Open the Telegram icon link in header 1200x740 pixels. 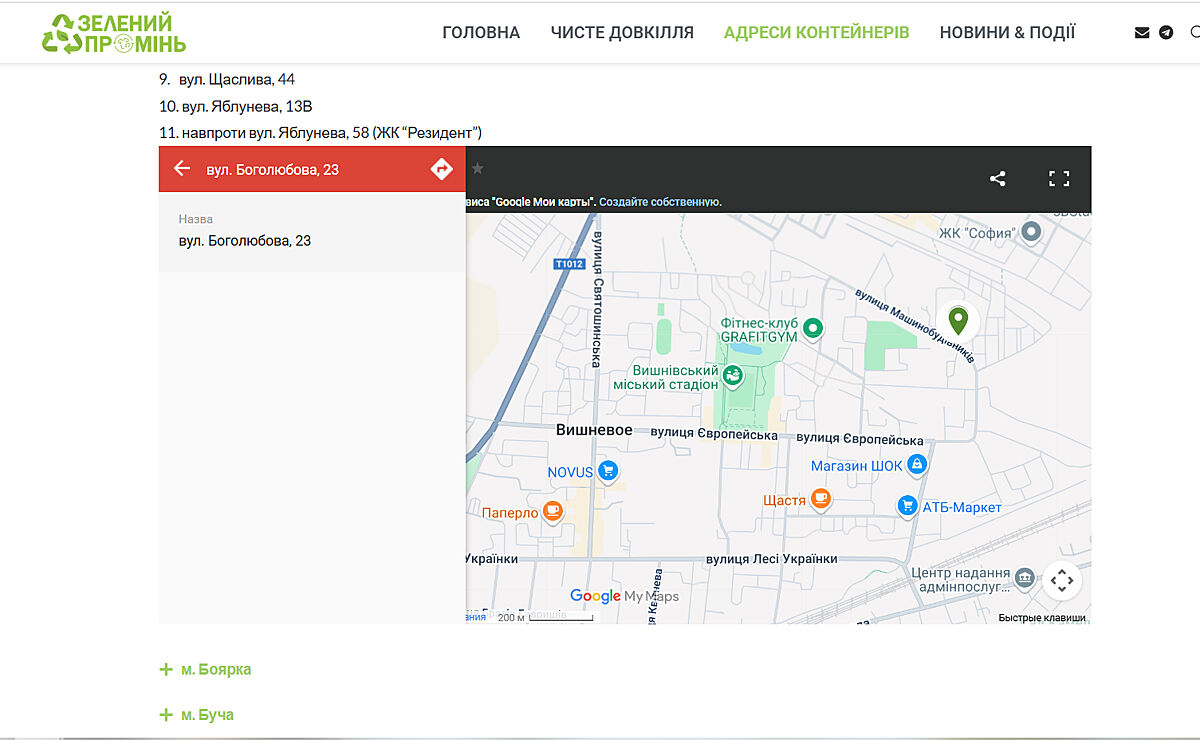click(1166, 33)
